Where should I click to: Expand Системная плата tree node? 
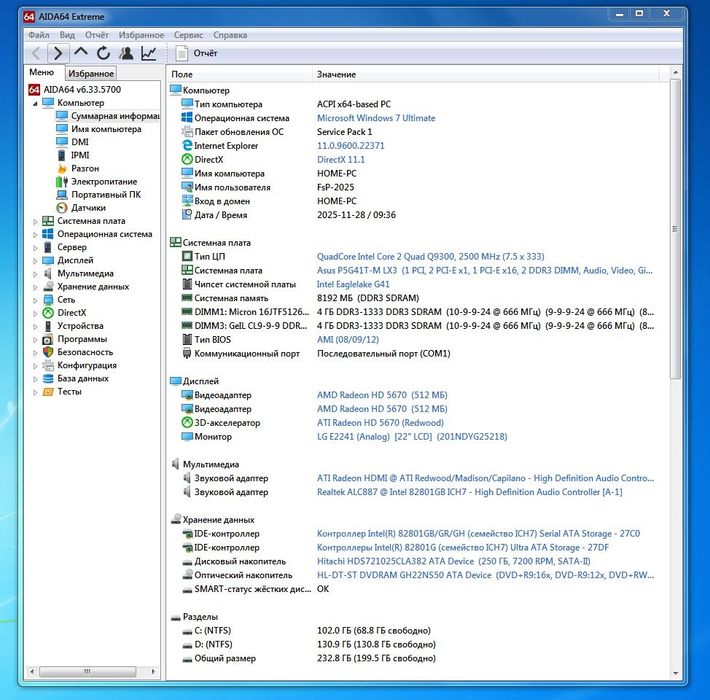tap(35, 221)
